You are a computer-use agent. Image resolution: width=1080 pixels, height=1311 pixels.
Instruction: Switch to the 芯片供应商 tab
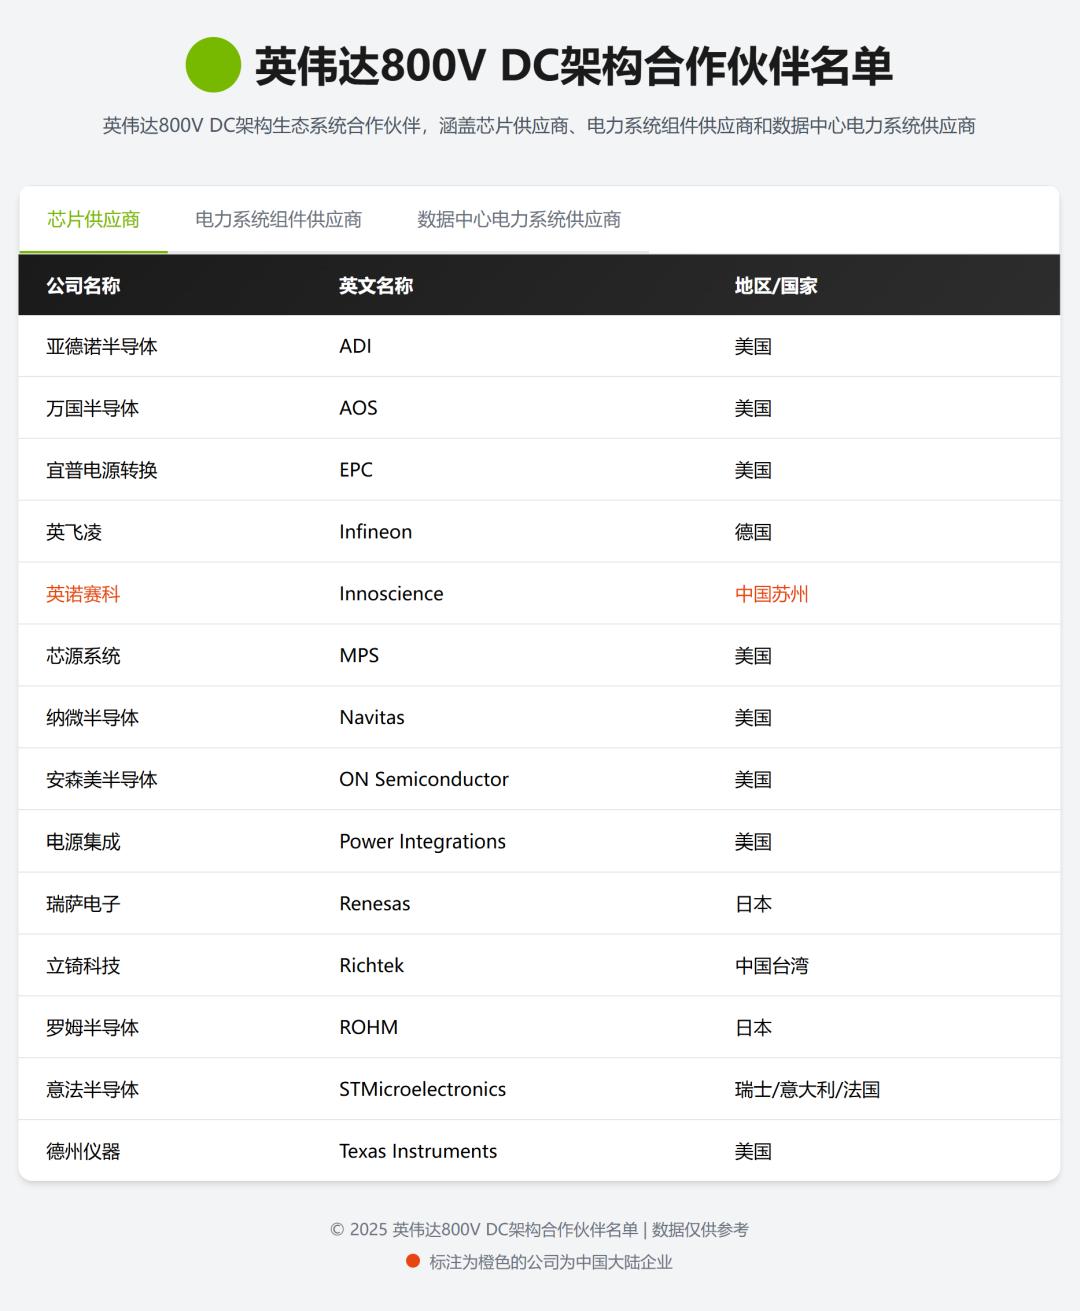tap(93, 219)
